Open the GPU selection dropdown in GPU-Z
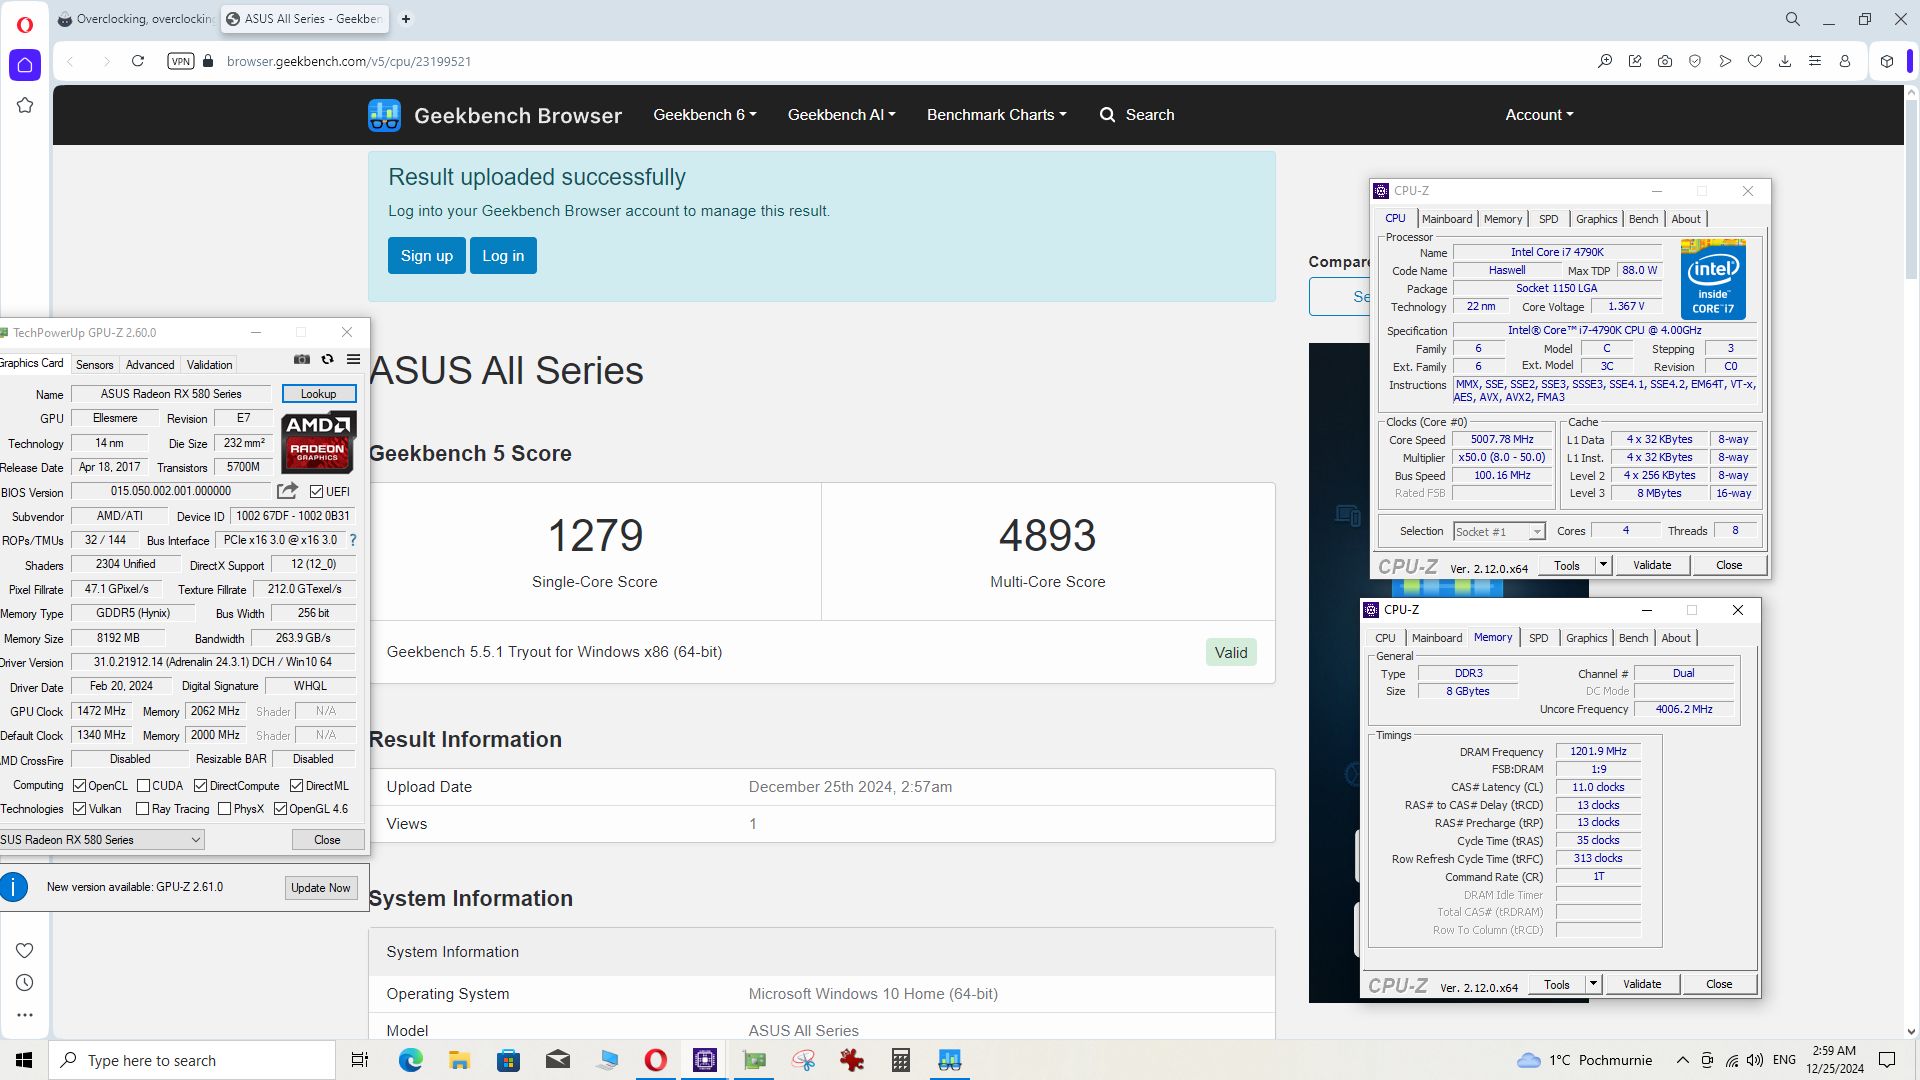The width and height of the screenshot is (1920, 1080). pos(102,840)
